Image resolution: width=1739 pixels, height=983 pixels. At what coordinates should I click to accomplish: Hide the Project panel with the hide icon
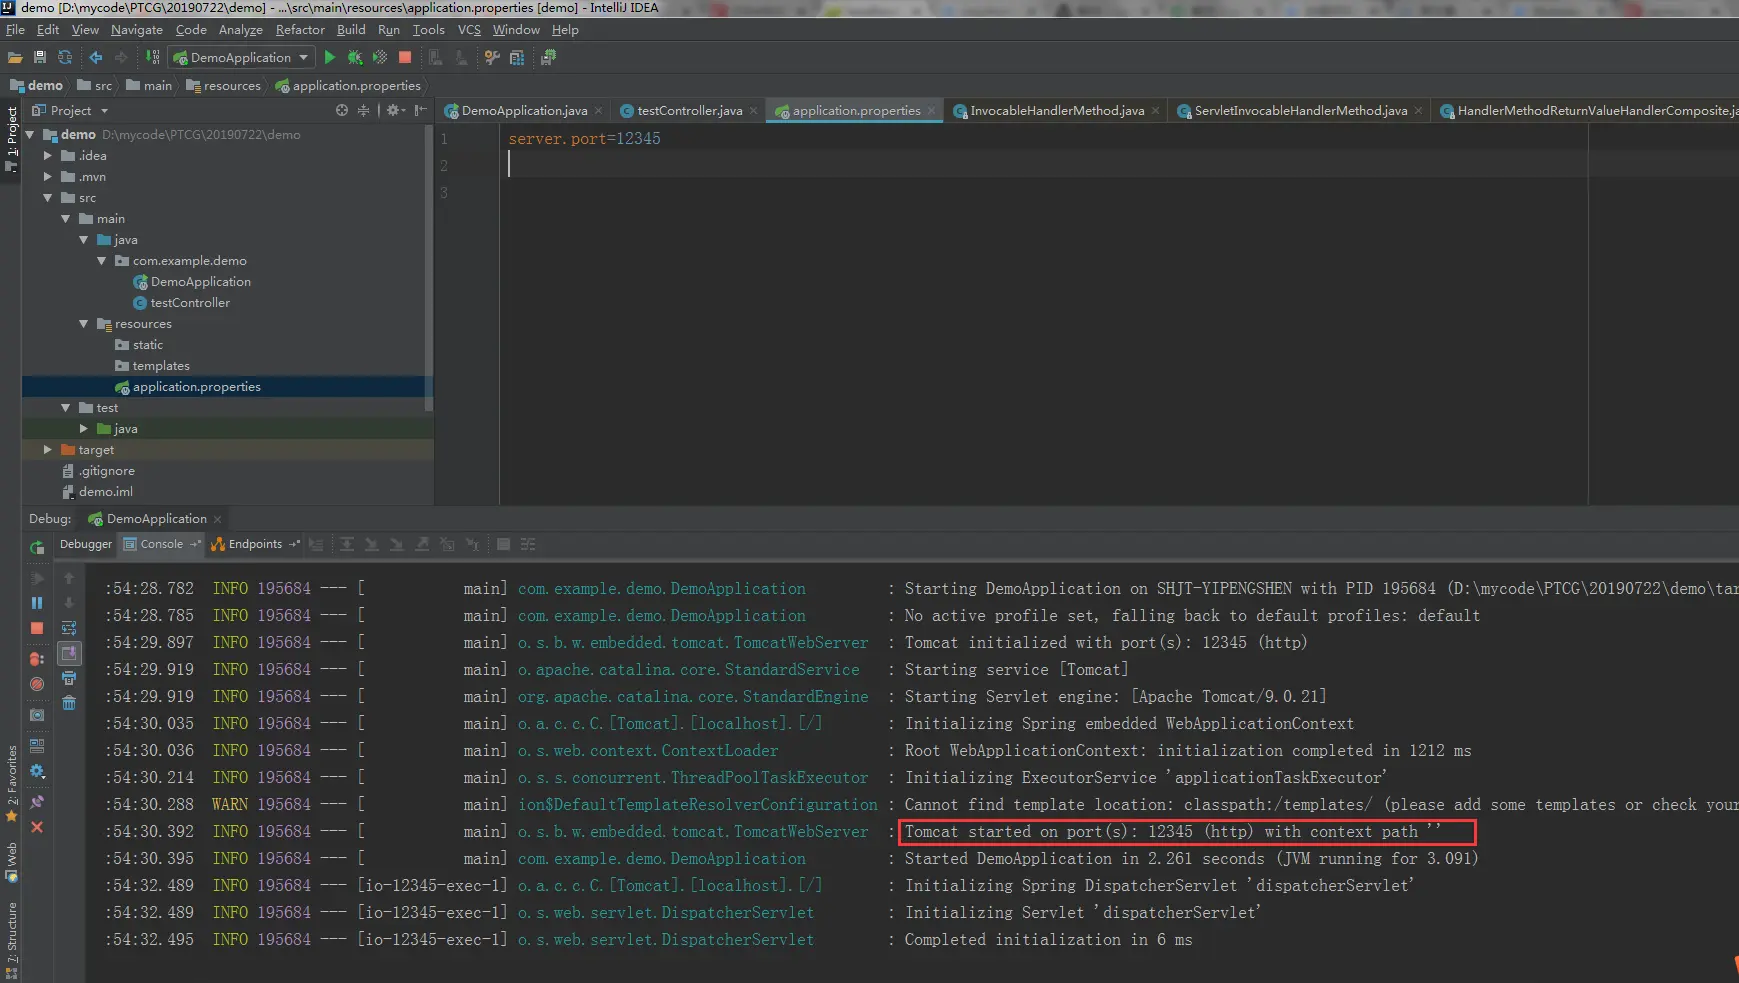[421, 110]
